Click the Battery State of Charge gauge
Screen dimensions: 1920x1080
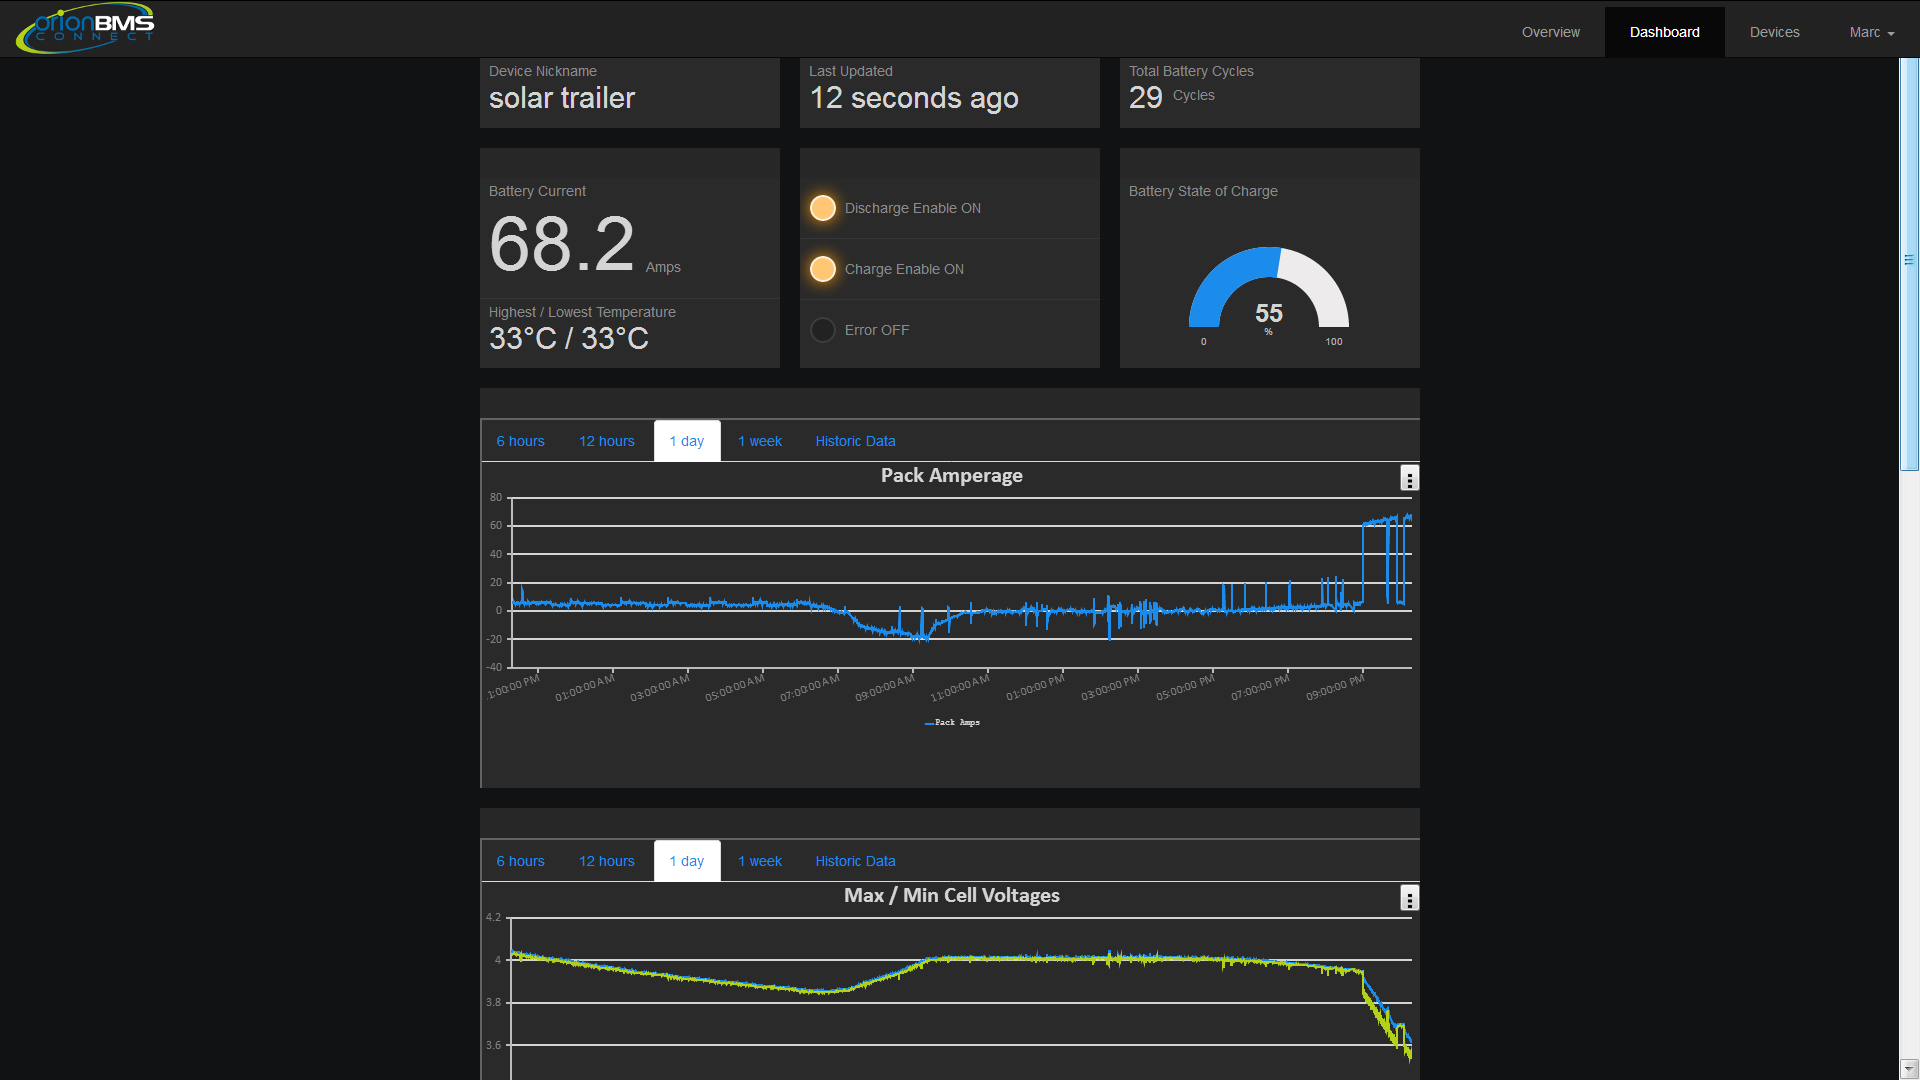(1268, 290)
